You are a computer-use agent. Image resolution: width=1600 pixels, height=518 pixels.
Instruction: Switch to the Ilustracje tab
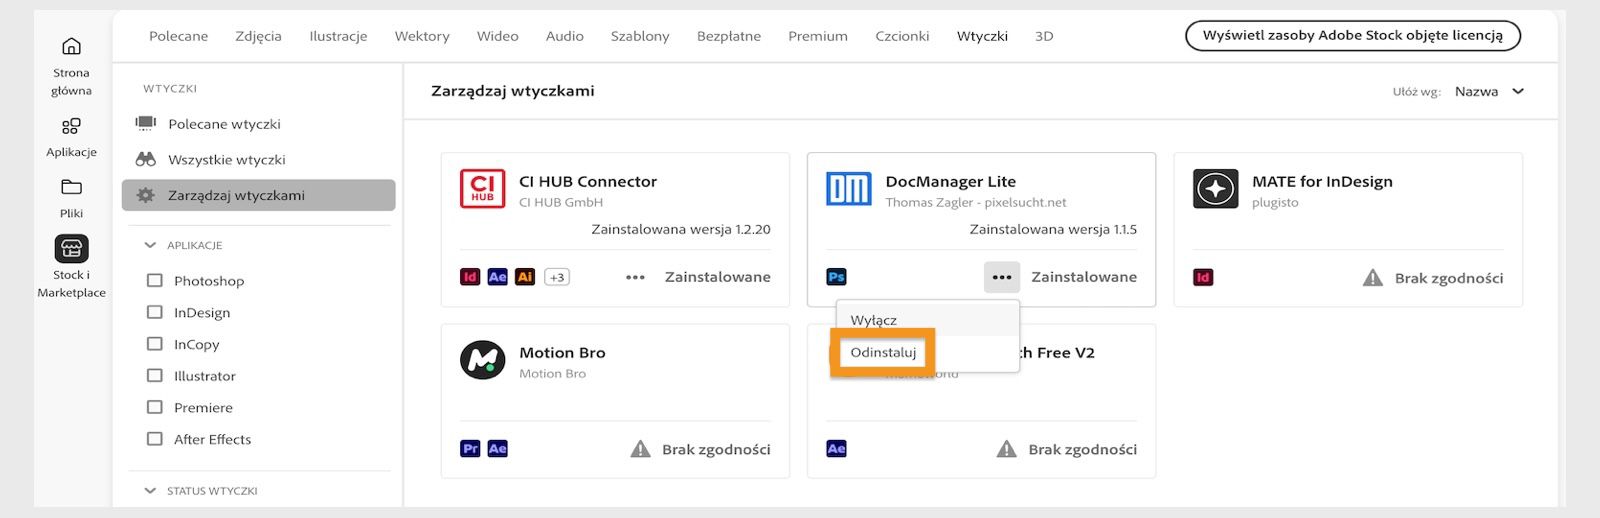(338, 36)
